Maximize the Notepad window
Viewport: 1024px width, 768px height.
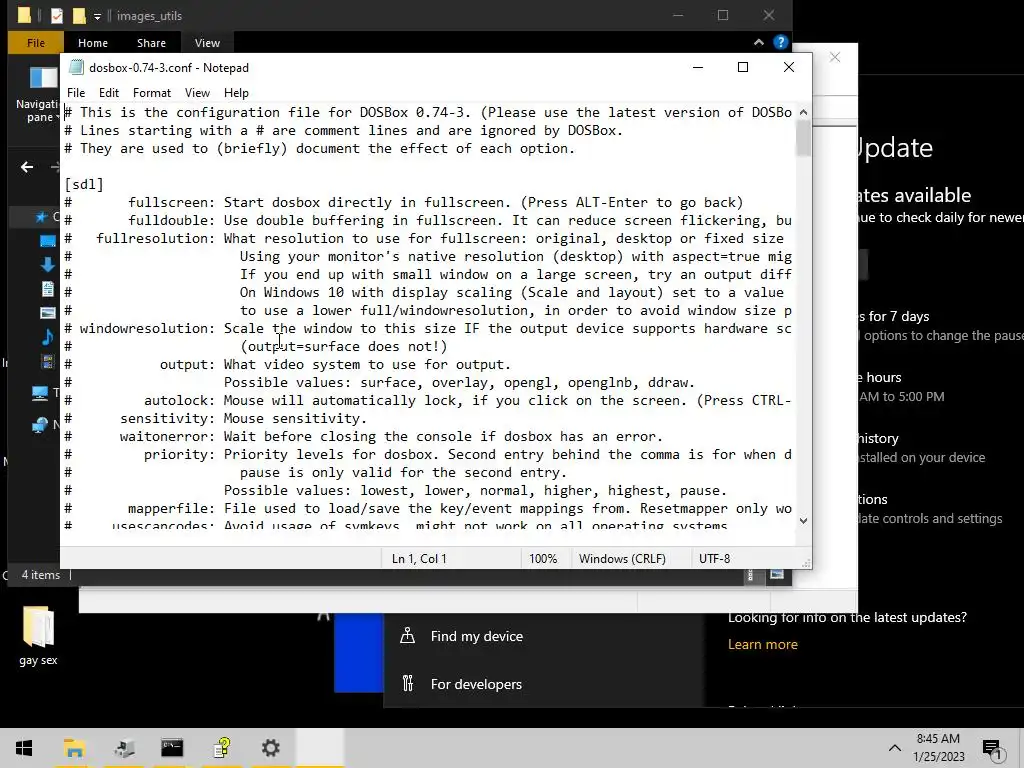coord(743,67)
